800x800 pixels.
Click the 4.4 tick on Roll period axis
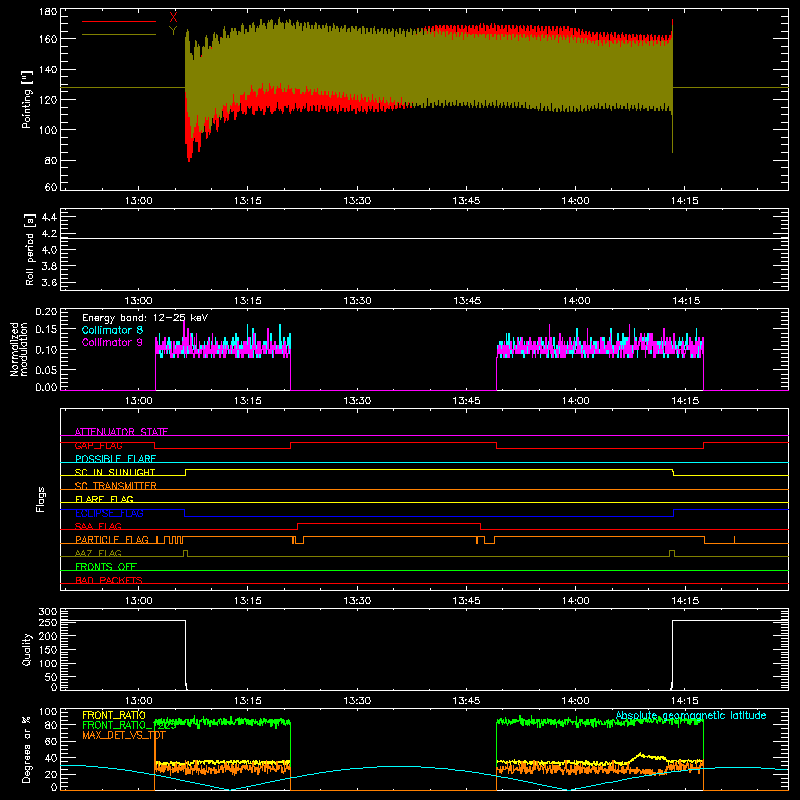pos(49,217)
